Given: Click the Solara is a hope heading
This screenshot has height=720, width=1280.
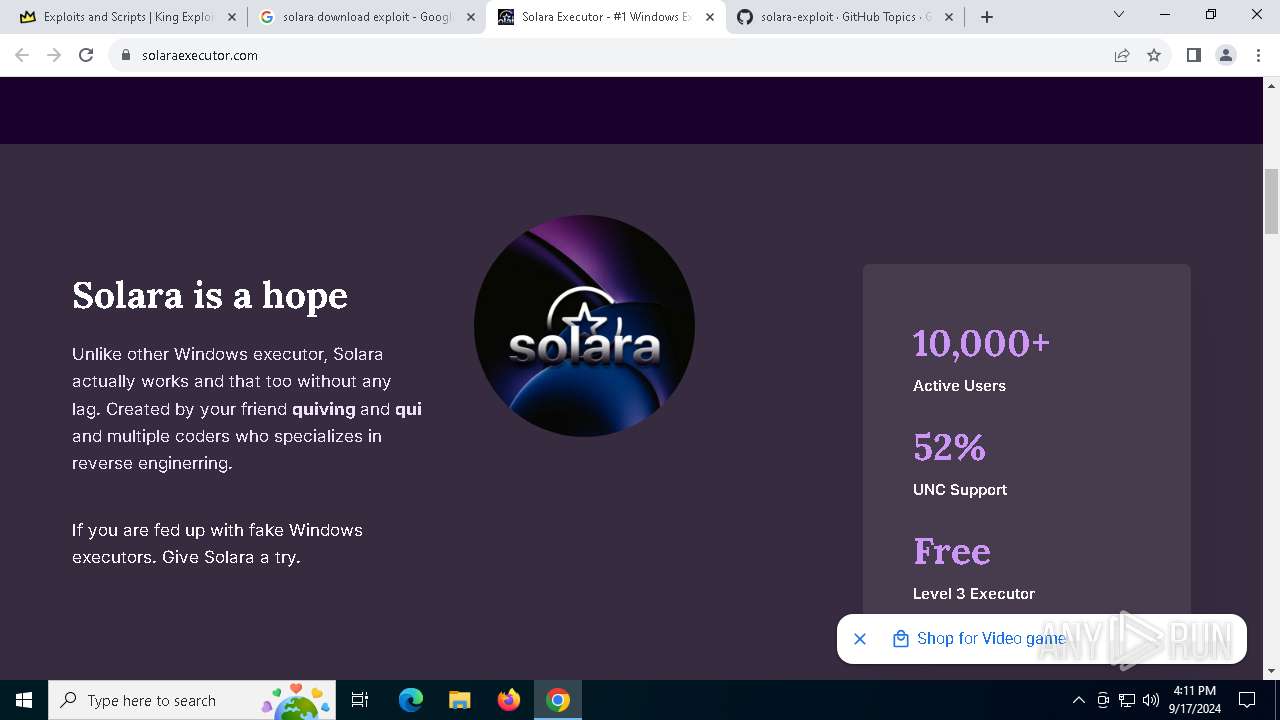Looking at the screenshot, I should [x=210, y=295].
